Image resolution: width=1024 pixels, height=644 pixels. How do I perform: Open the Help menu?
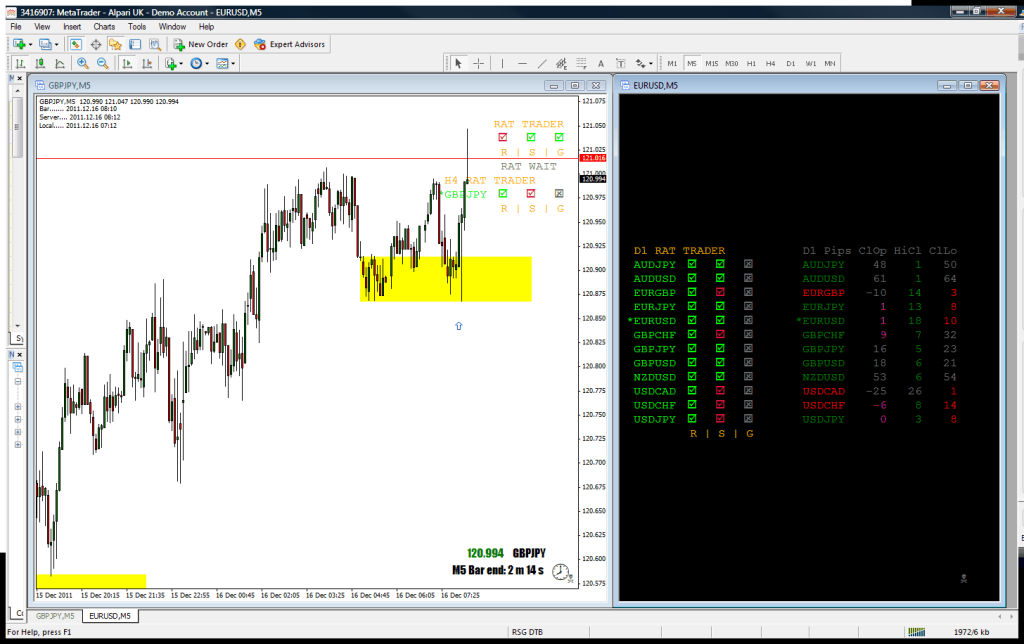click(206, 27)
